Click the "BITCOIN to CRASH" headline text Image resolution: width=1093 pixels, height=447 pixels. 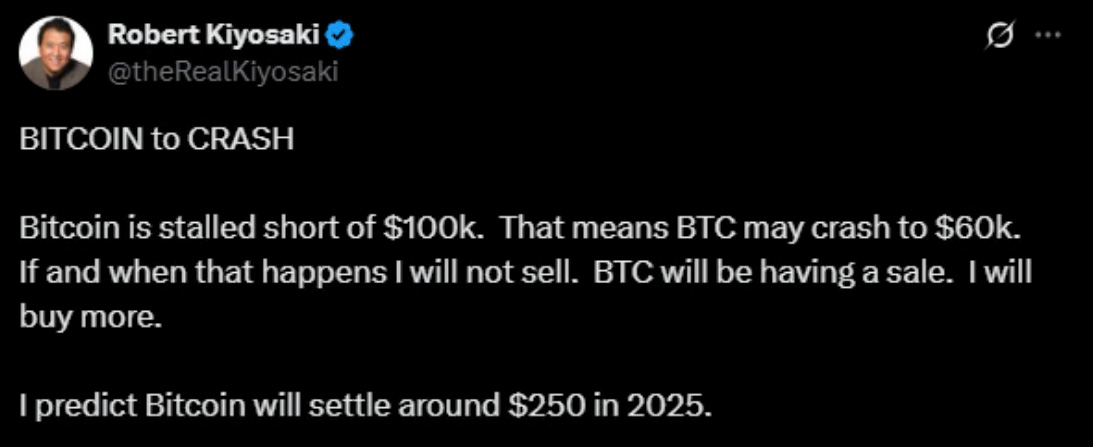(x=157, y=139)
